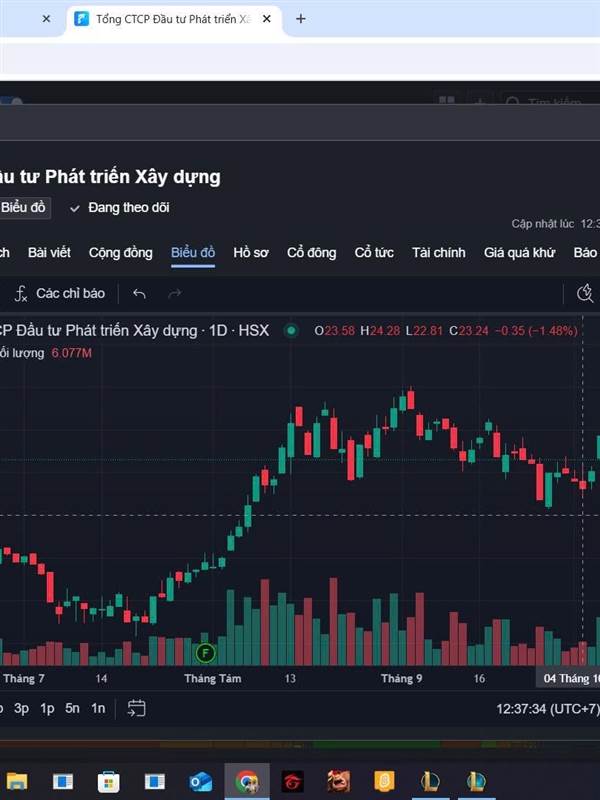Switch to the Hồ sơ tab
Image resolution: width=600 pixels, height=800 pixels.
(x=251, y=252)
